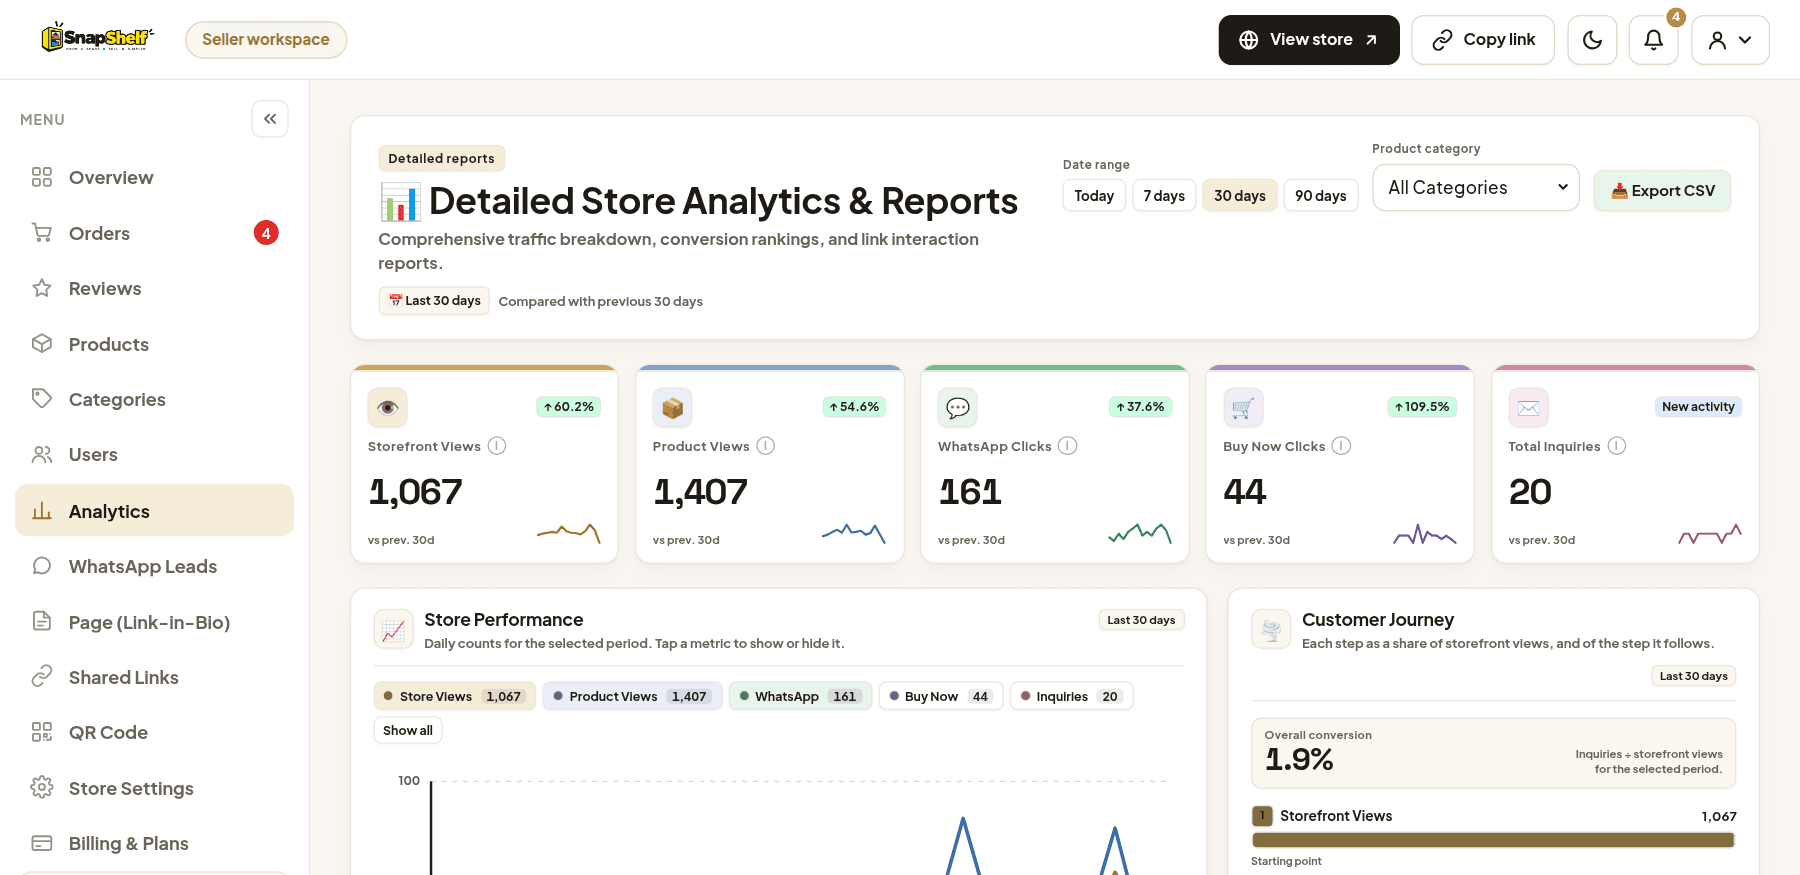Select the Today date range

[1094, 196]
